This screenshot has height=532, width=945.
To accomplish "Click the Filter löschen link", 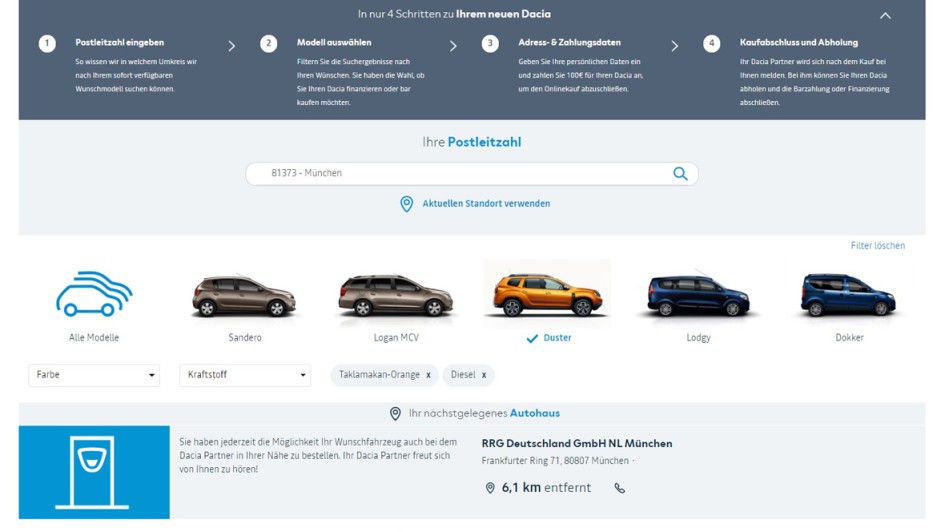I will [x=878, y=246].
